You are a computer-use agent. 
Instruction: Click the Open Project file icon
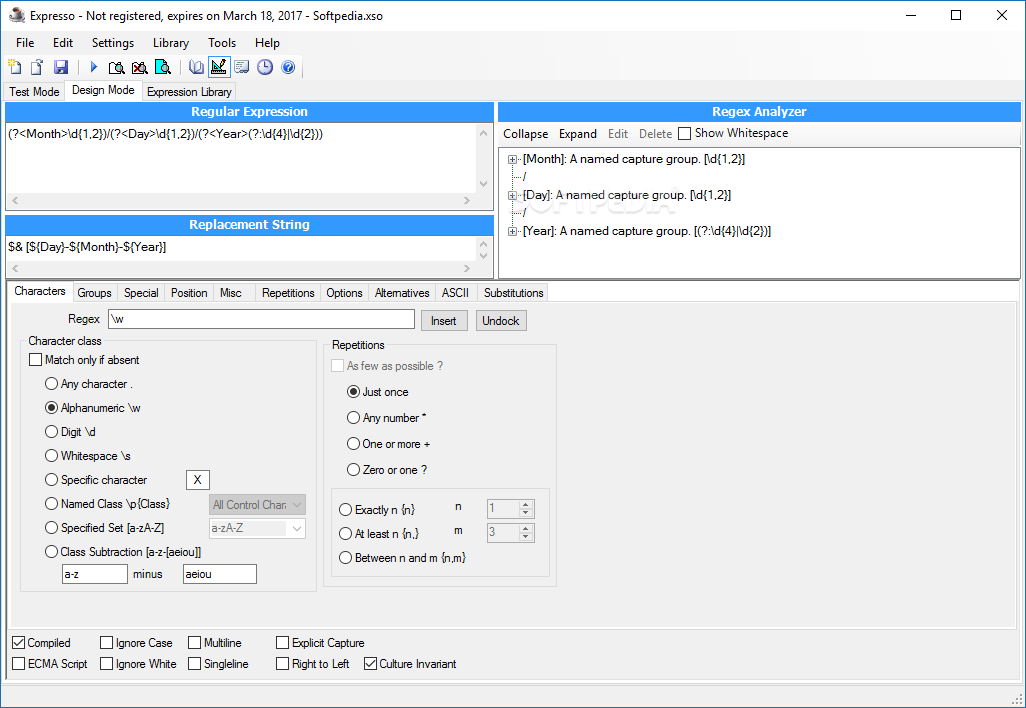37,67
